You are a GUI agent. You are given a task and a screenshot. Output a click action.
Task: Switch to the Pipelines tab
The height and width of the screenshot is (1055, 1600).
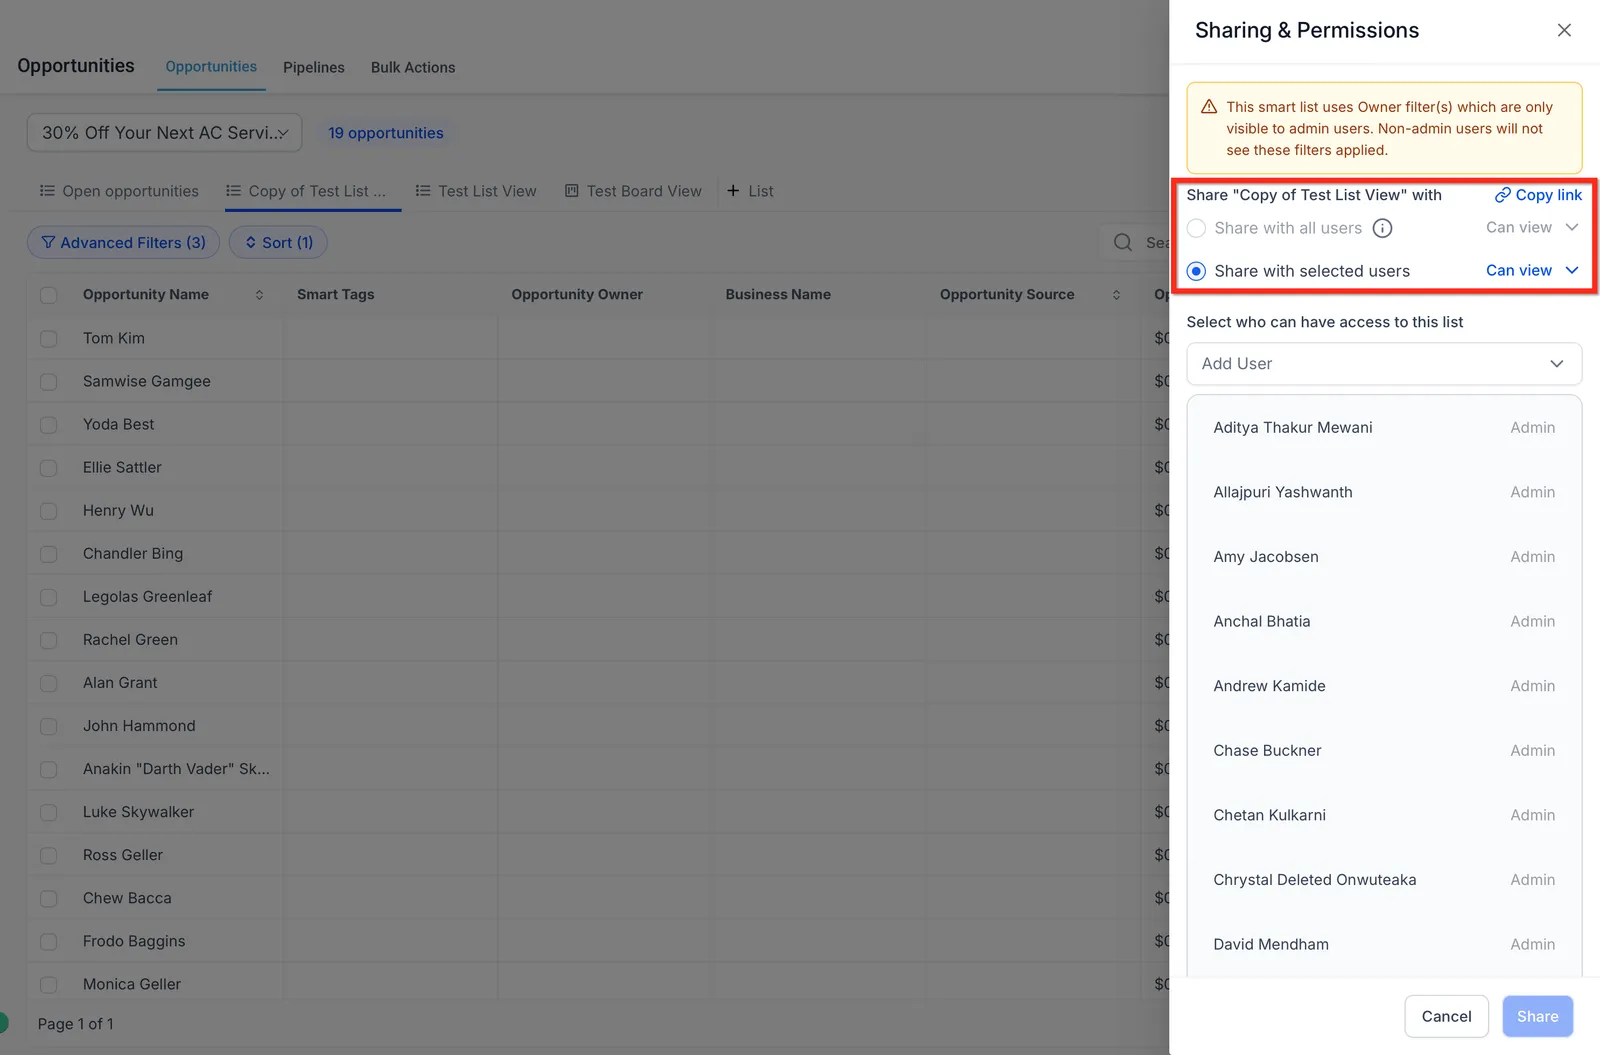[314, 67]
